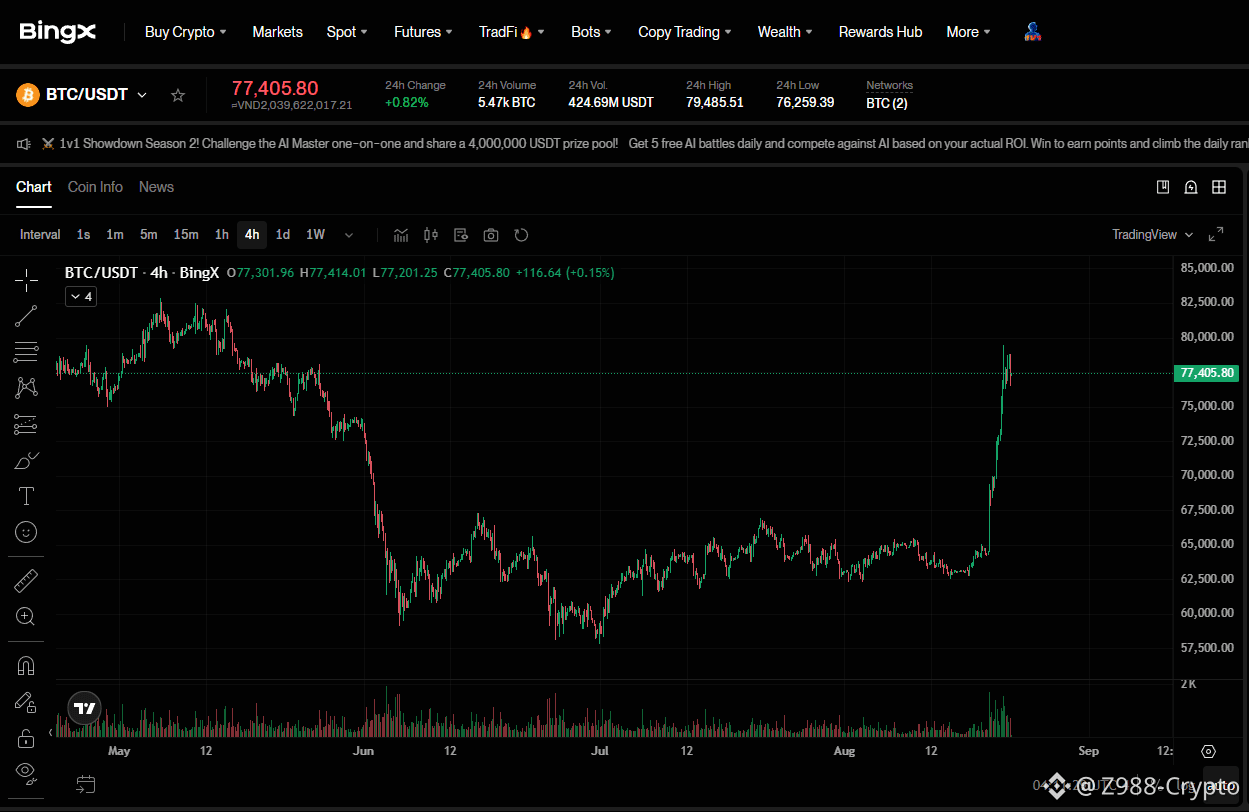Open the Markets menu item
This screenshot has height=812, width=1249.
[277, 32]
